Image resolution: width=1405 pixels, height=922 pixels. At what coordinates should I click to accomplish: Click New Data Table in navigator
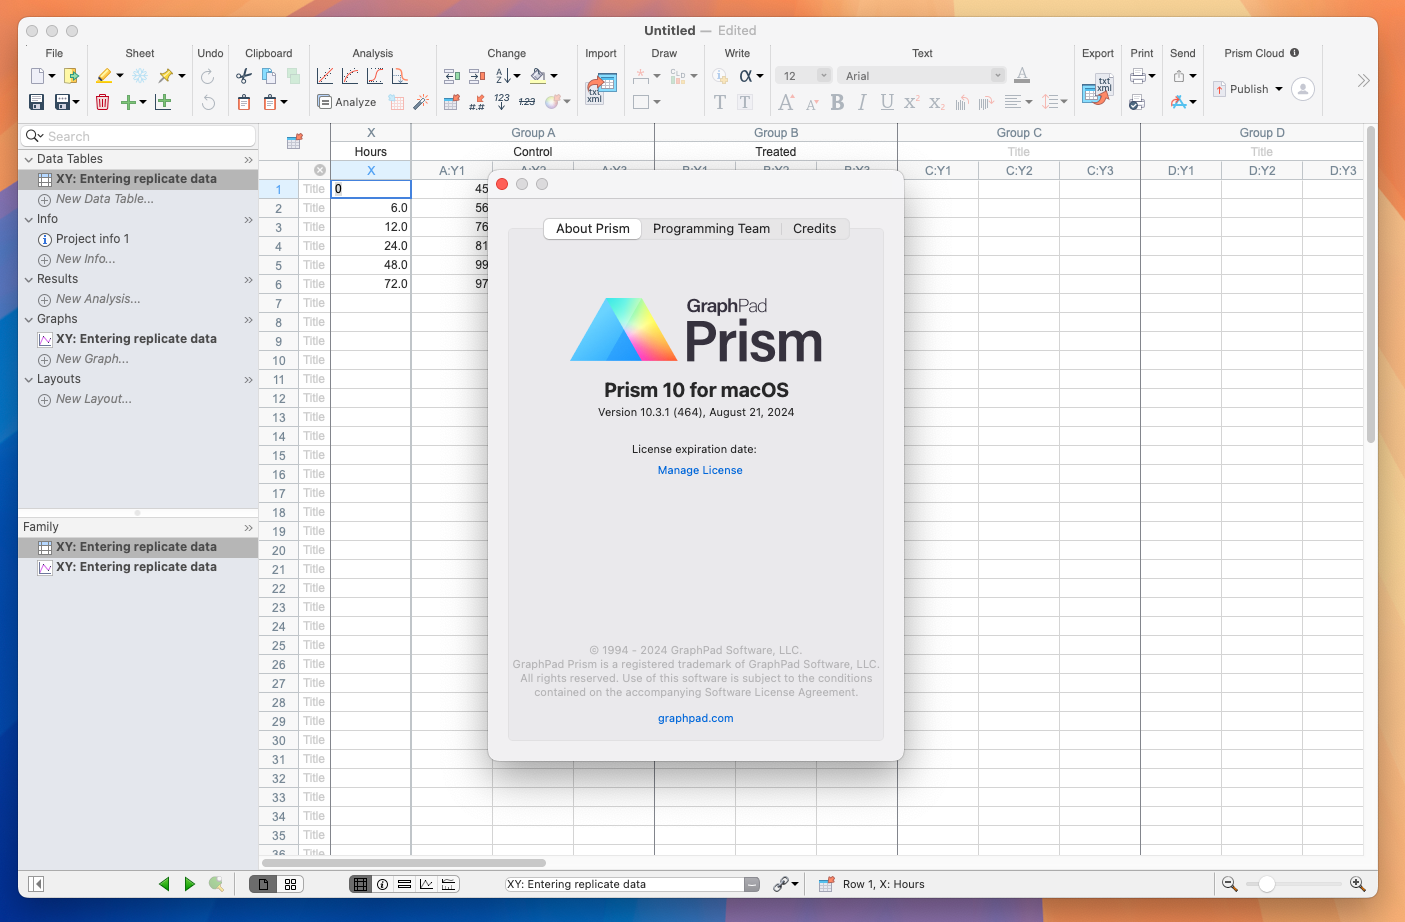(105, 199)
